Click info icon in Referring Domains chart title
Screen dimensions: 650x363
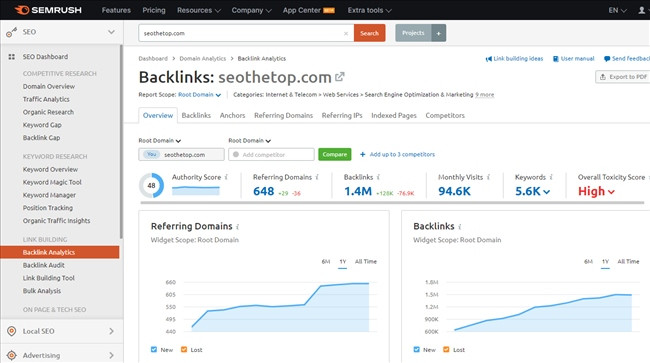click(238, 227)
